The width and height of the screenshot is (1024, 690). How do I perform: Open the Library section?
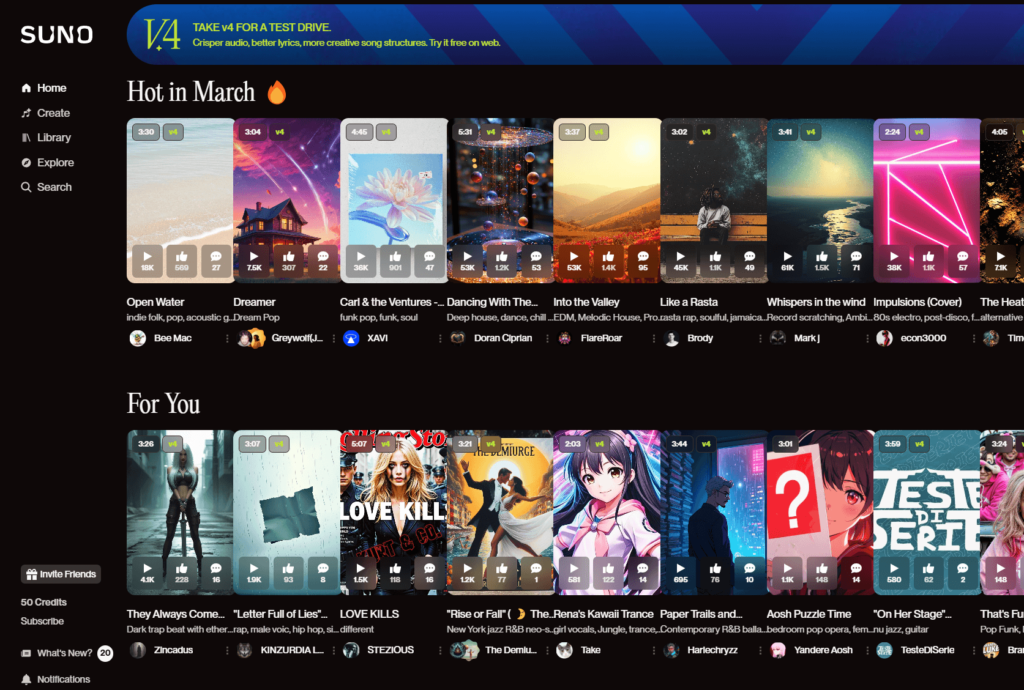point(54,138)
